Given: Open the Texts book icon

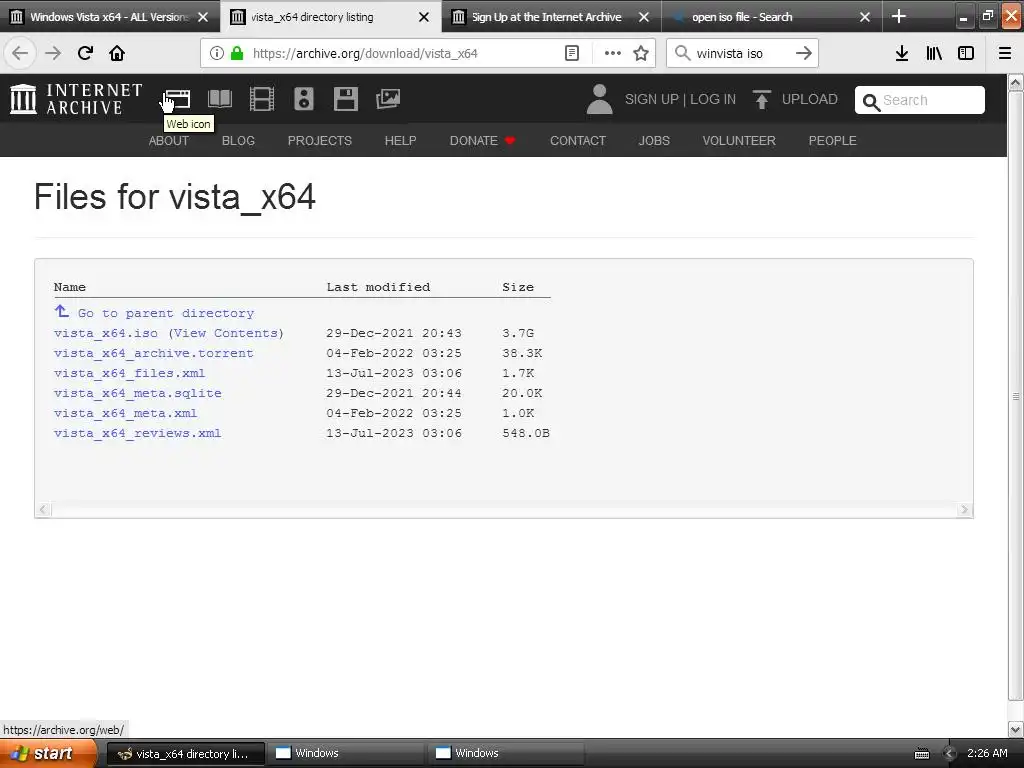Looking at the screenshot, I should pyautogui.click(x=219, y=99).
